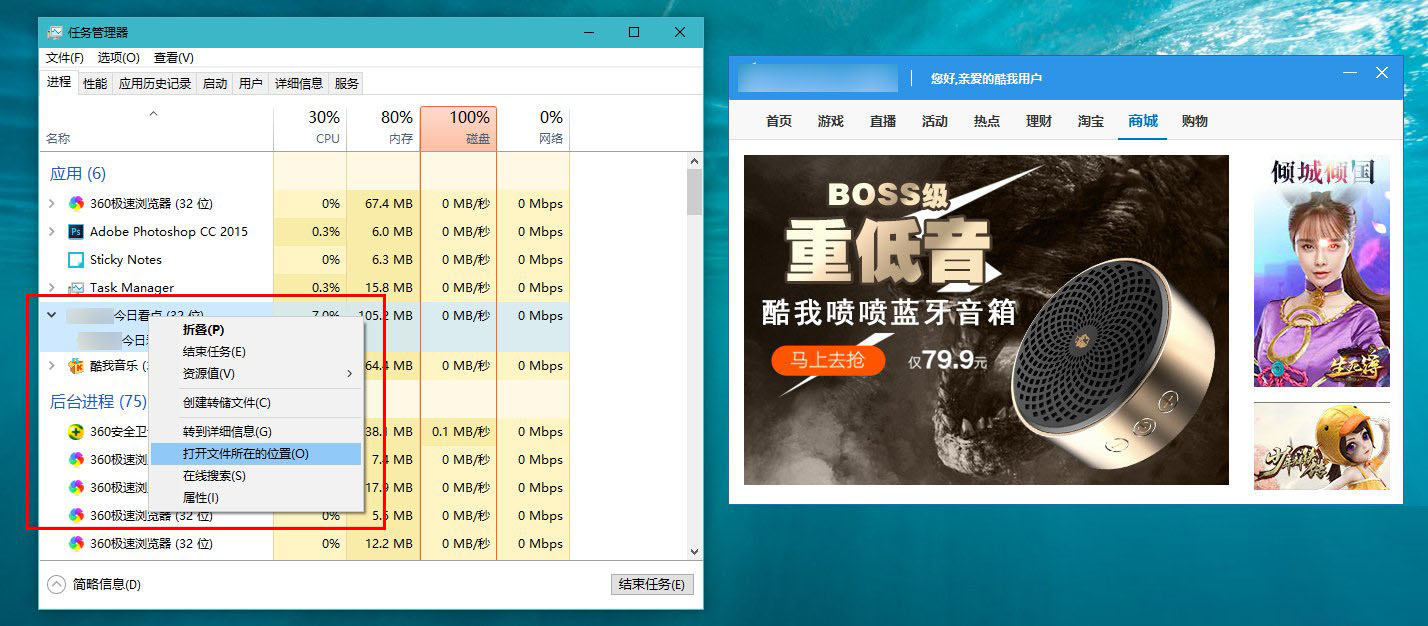Click the Sticky Notes app icon
This screenshot has height=626, width=1428.
[75, 260]
